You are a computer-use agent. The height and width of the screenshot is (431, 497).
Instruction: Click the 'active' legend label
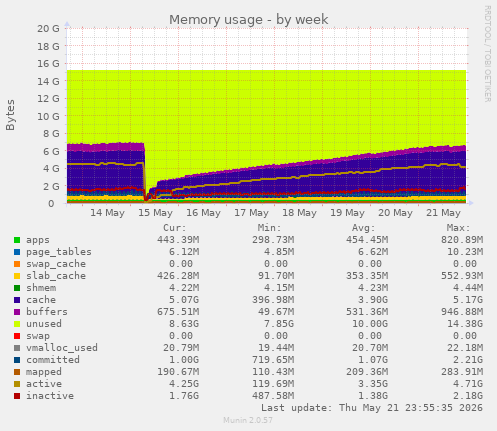point(44,384)
